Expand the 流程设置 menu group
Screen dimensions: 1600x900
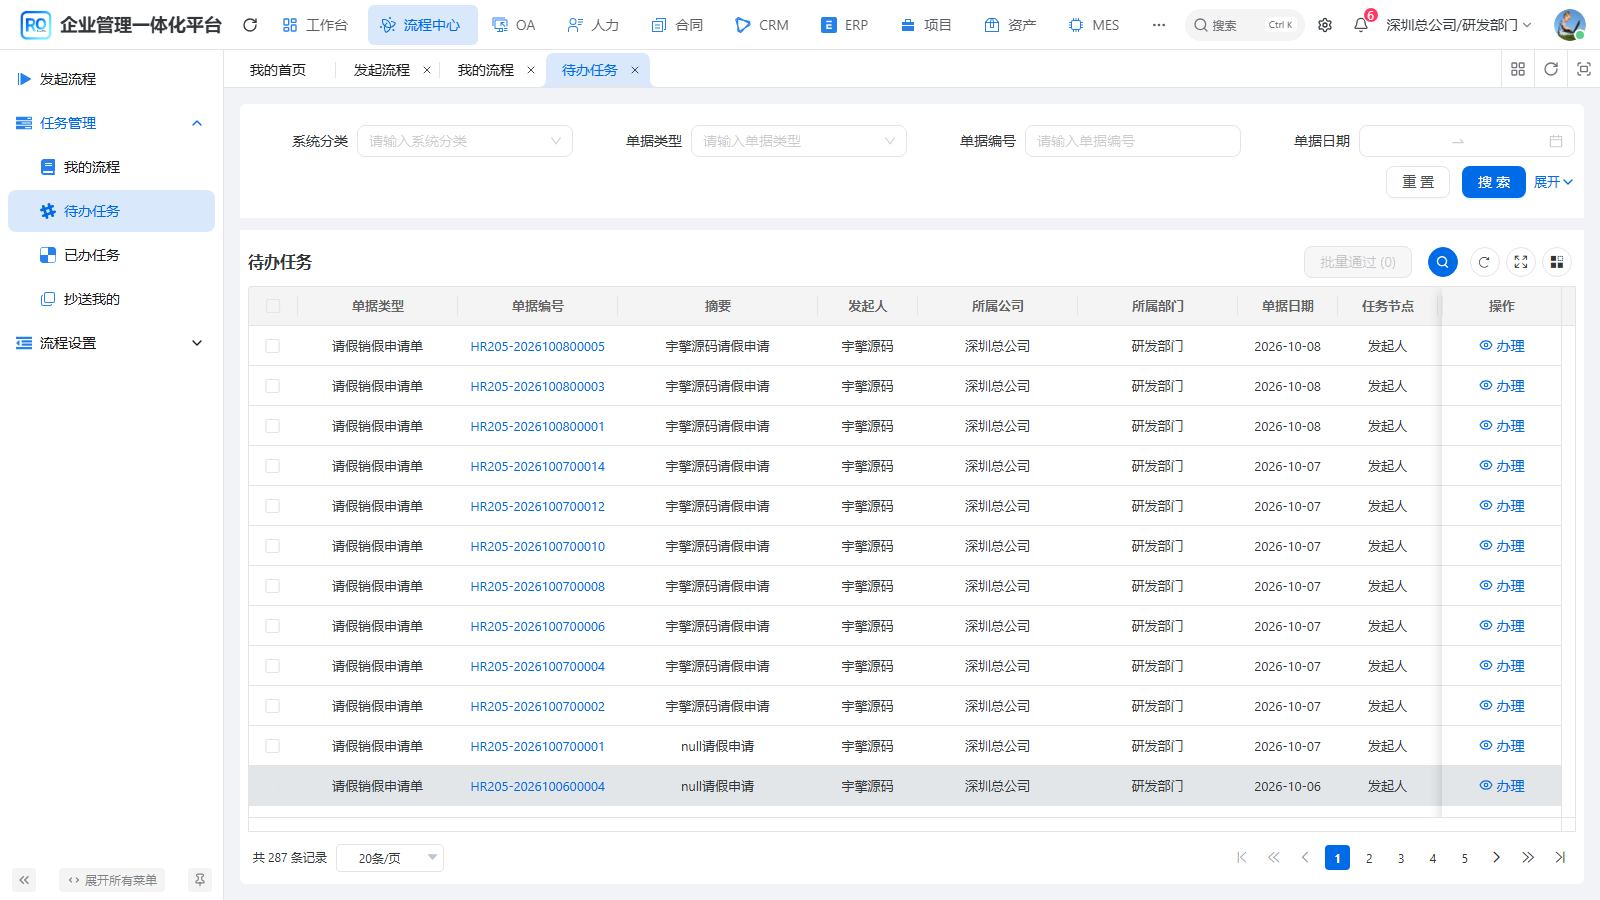coord(111,343)
